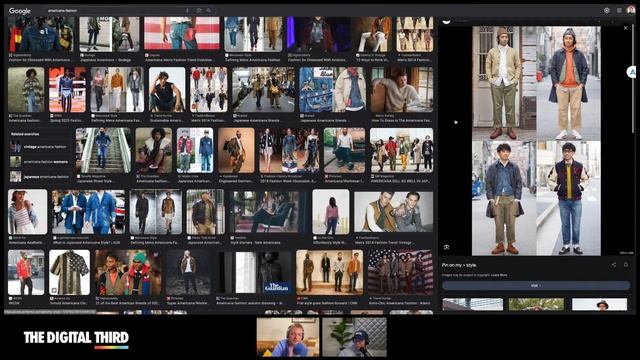The width and height of the screenshot is (640, 360).
Task: Open search by image camera icon
Action: coord(199,11)
